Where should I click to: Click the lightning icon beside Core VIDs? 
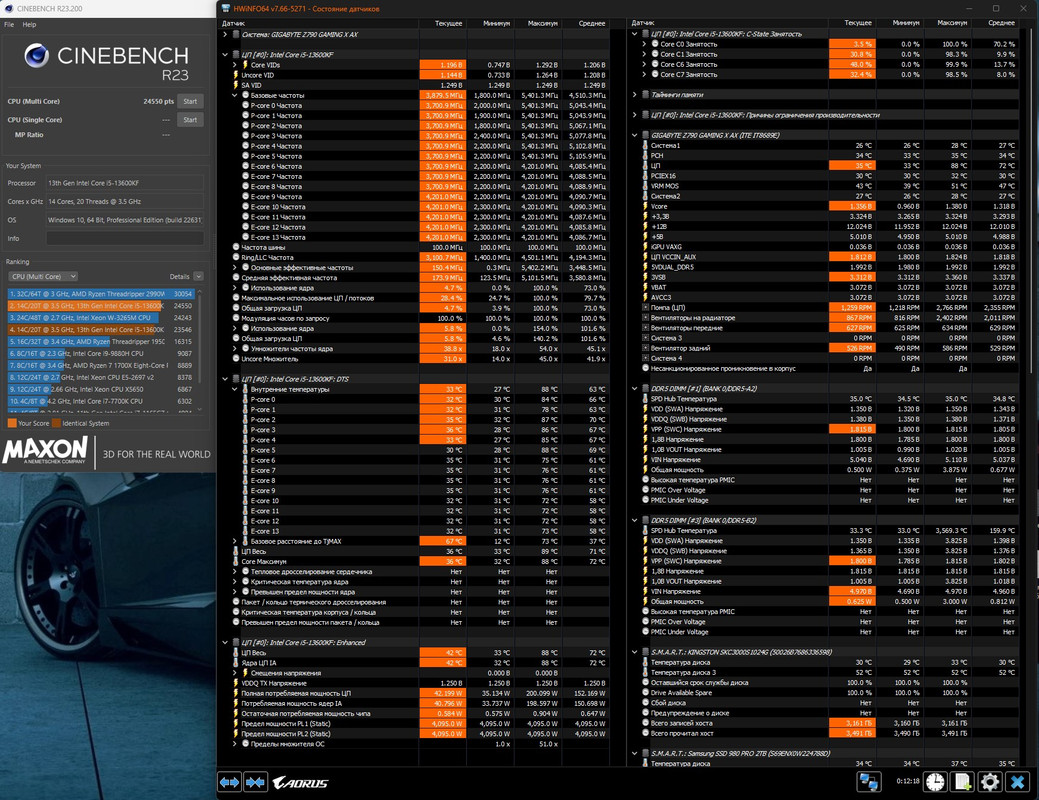tap(245, 65)
